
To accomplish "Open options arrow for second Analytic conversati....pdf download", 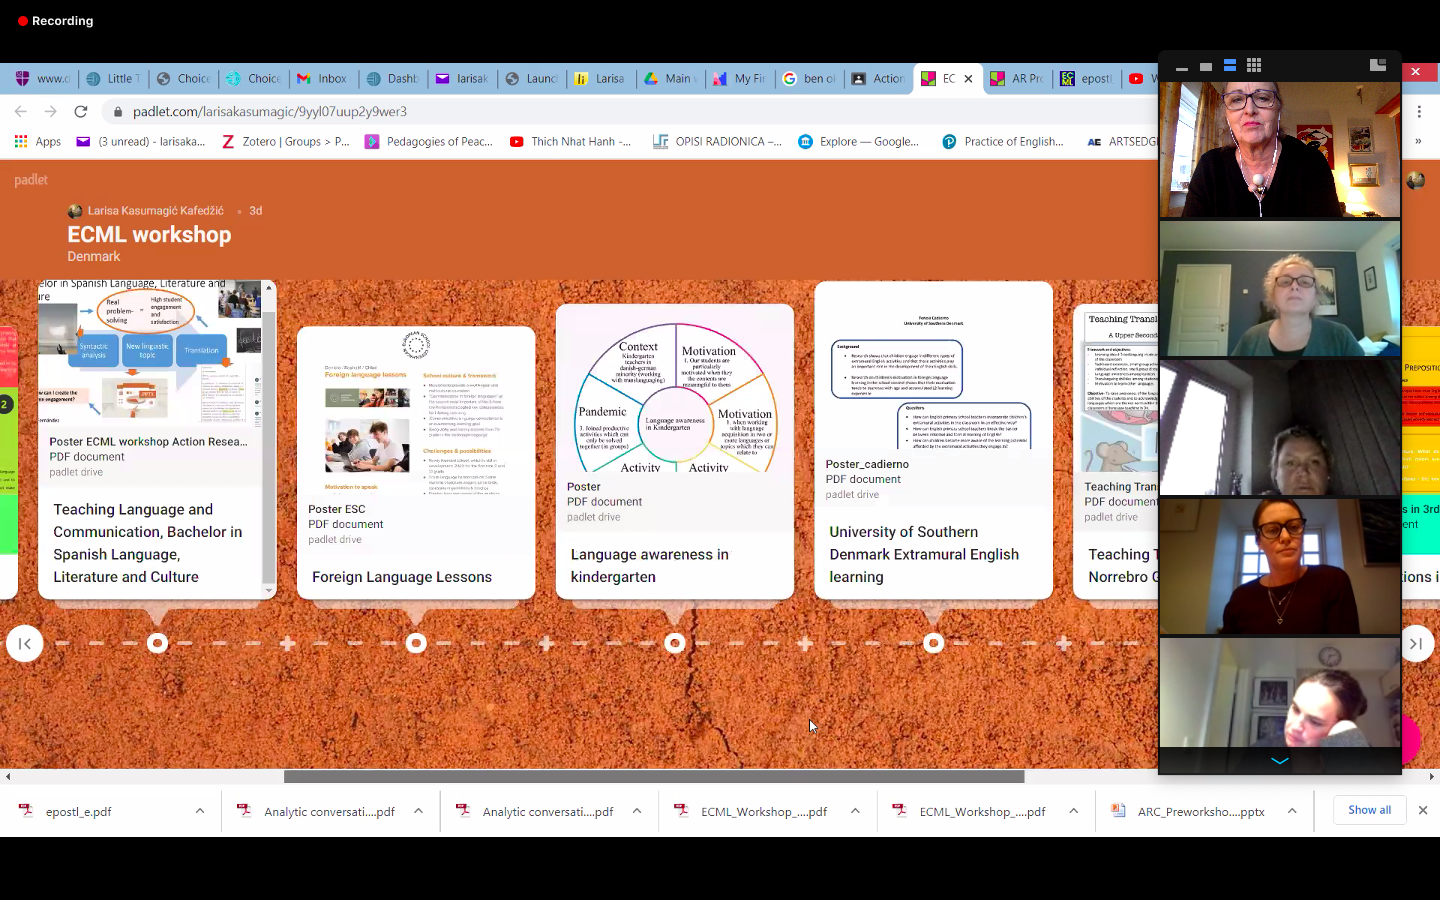I will pos(637,811).
